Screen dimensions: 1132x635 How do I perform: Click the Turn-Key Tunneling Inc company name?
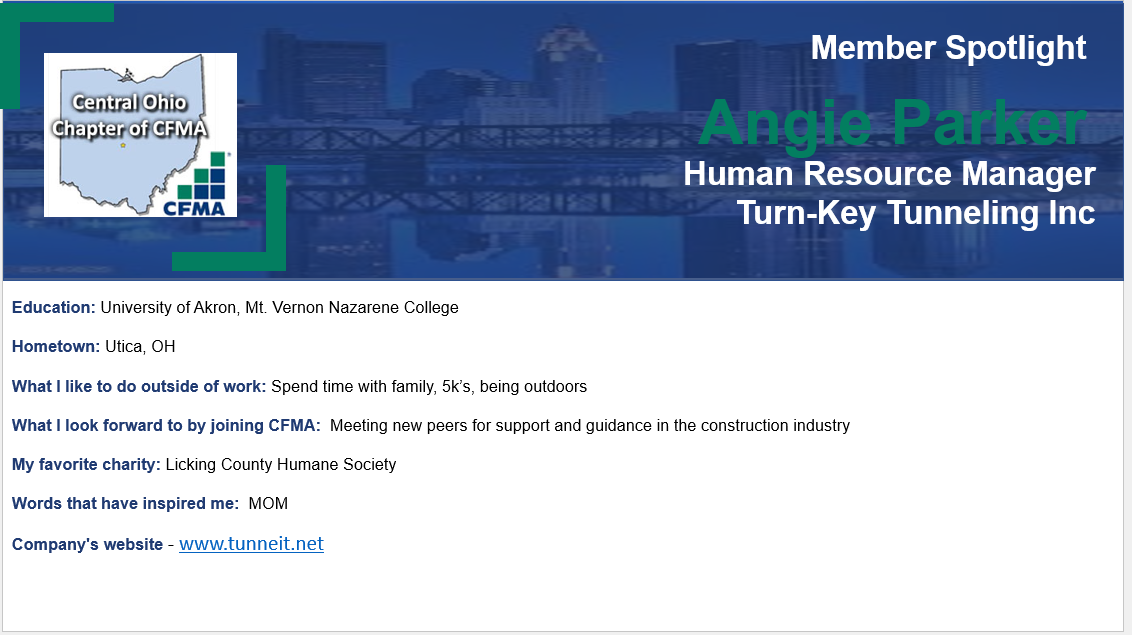point(915,213)
